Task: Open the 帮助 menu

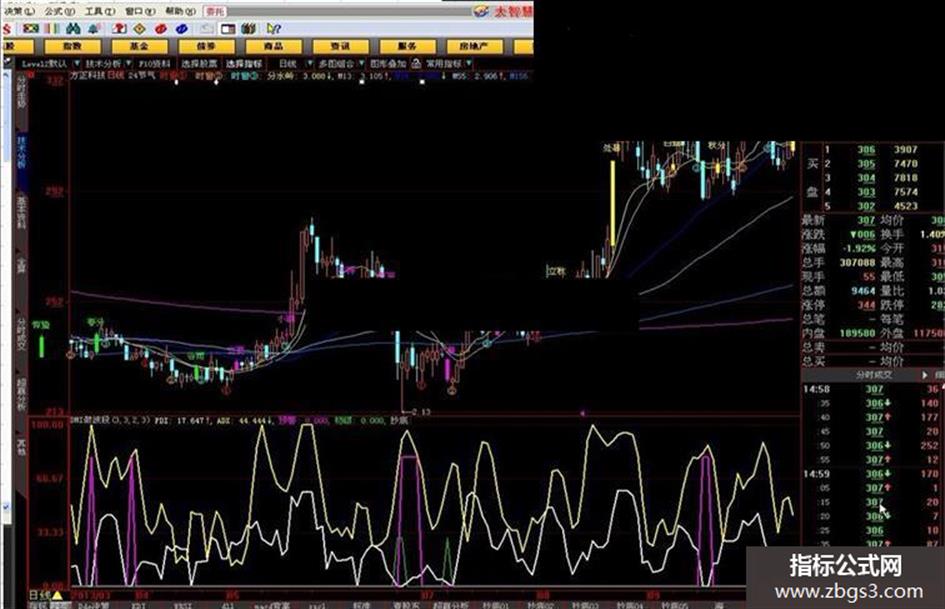Action: (180, 11)
